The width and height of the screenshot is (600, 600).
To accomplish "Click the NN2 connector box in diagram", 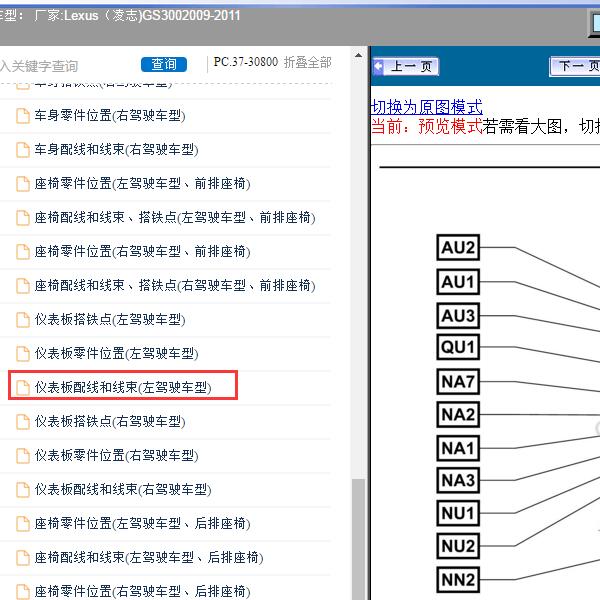I will [458, 580].
